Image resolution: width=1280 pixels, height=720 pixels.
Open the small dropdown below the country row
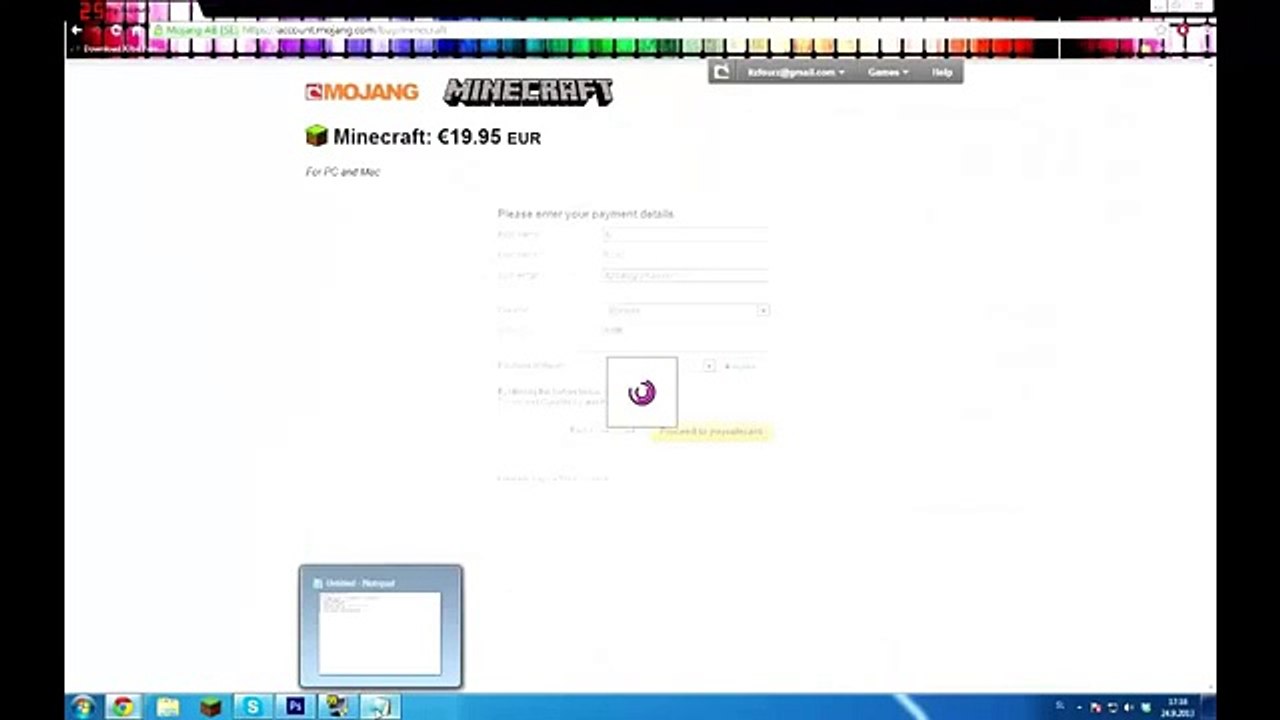(x=708, y=366)
